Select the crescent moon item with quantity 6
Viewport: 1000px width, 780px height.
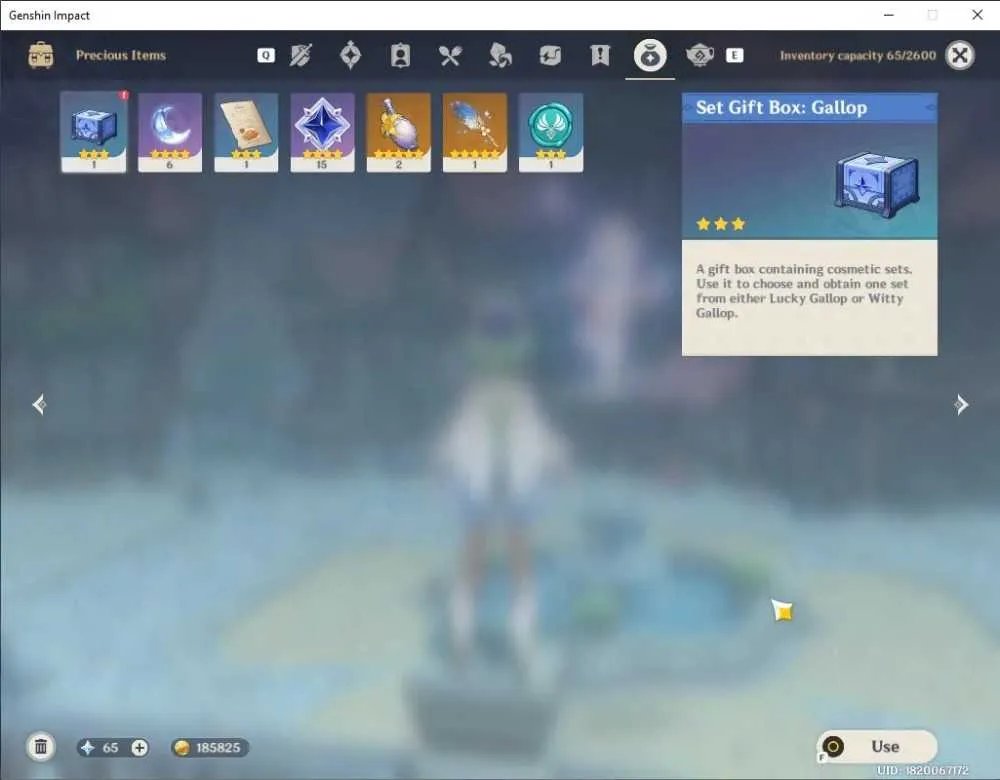(170, 132)
